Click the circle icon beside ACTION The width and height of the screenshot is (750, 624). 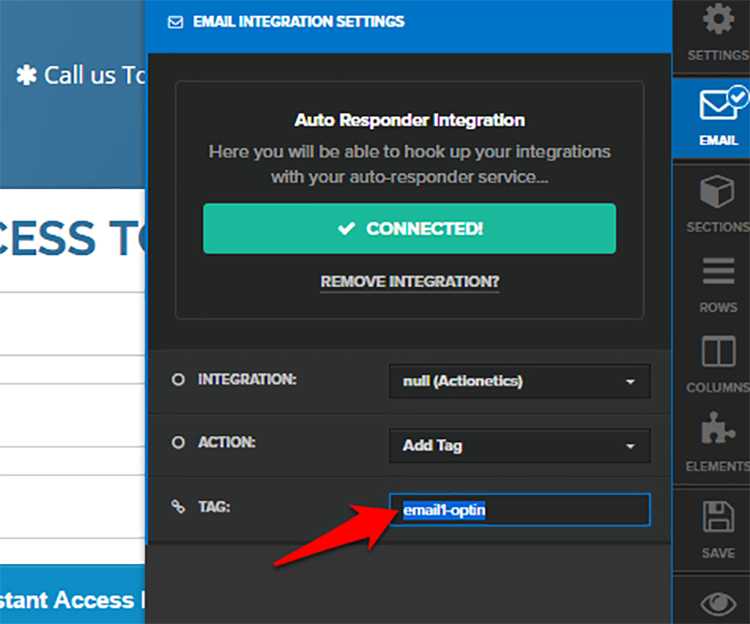(178, 442)
